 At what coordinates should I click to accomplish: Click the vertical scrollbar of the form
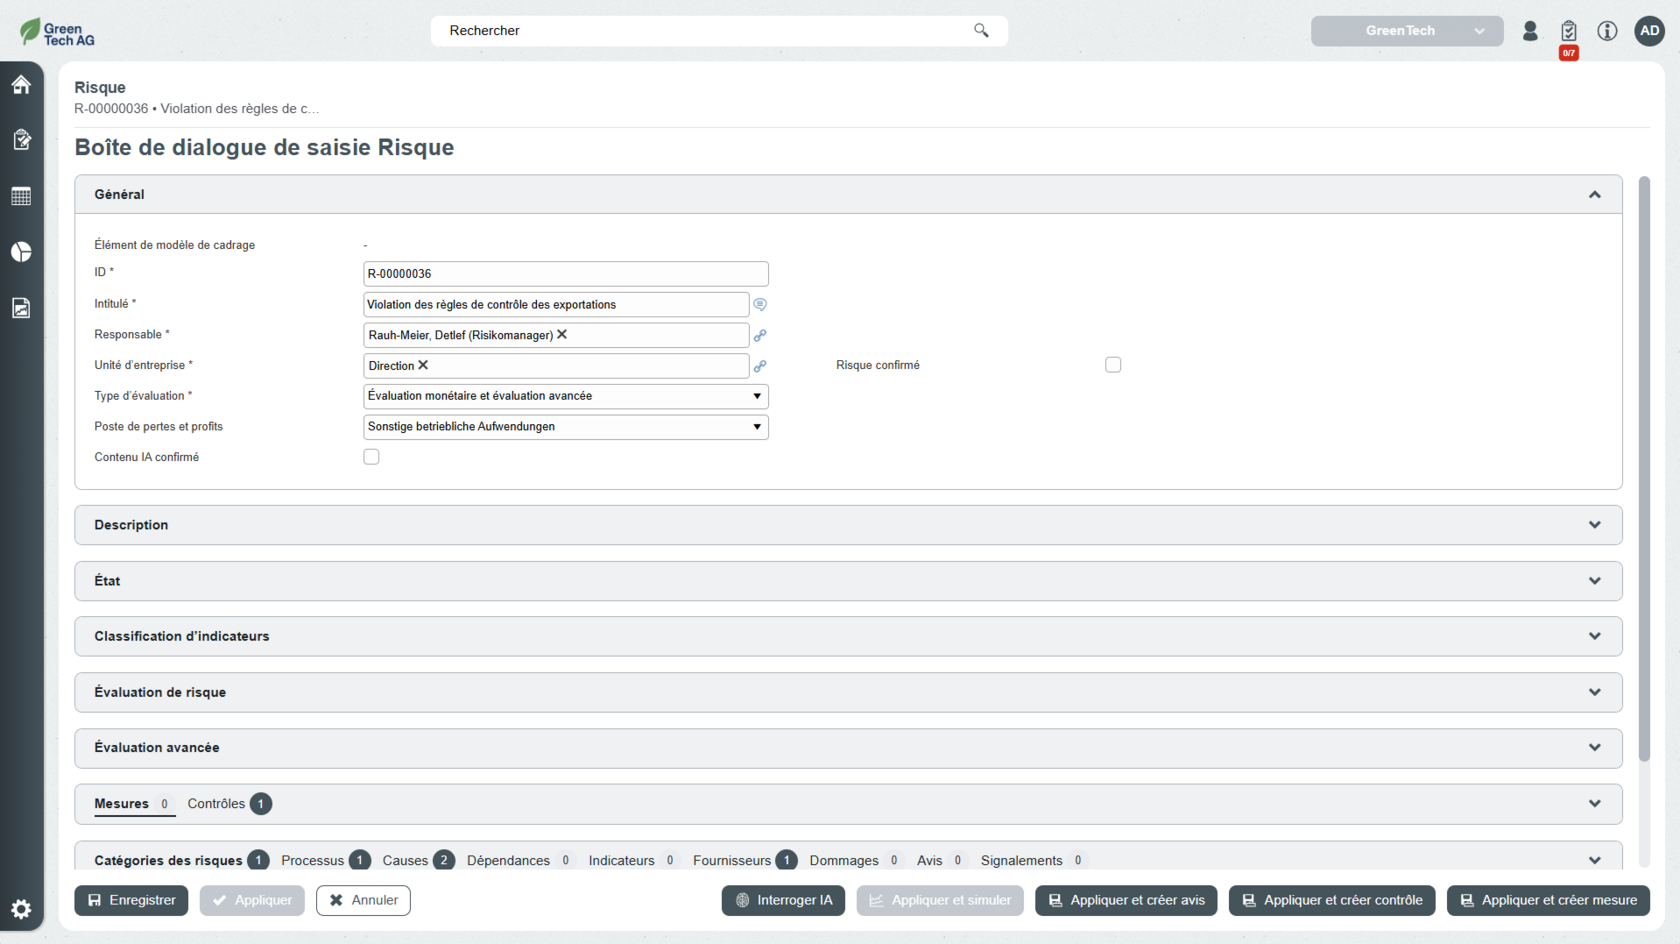click(x=1644, y=470)
